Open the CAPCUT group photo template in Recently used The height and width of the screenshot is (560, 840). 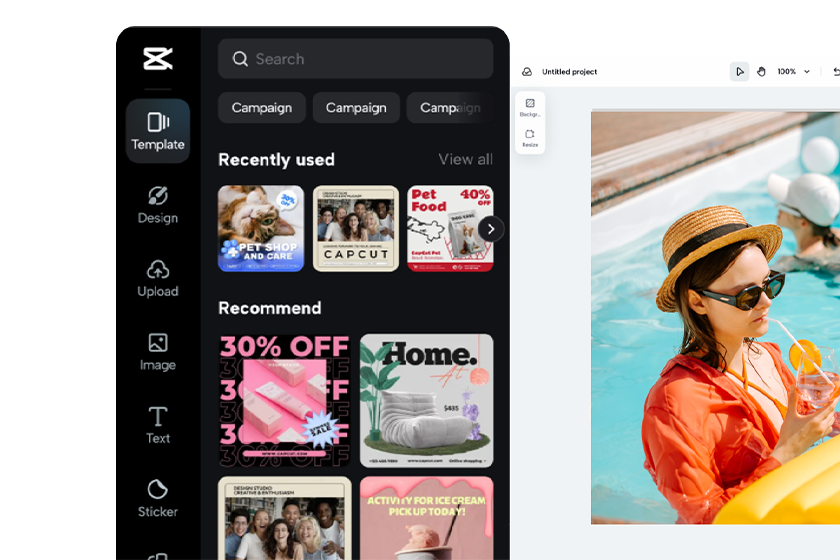tap(356, 228)
